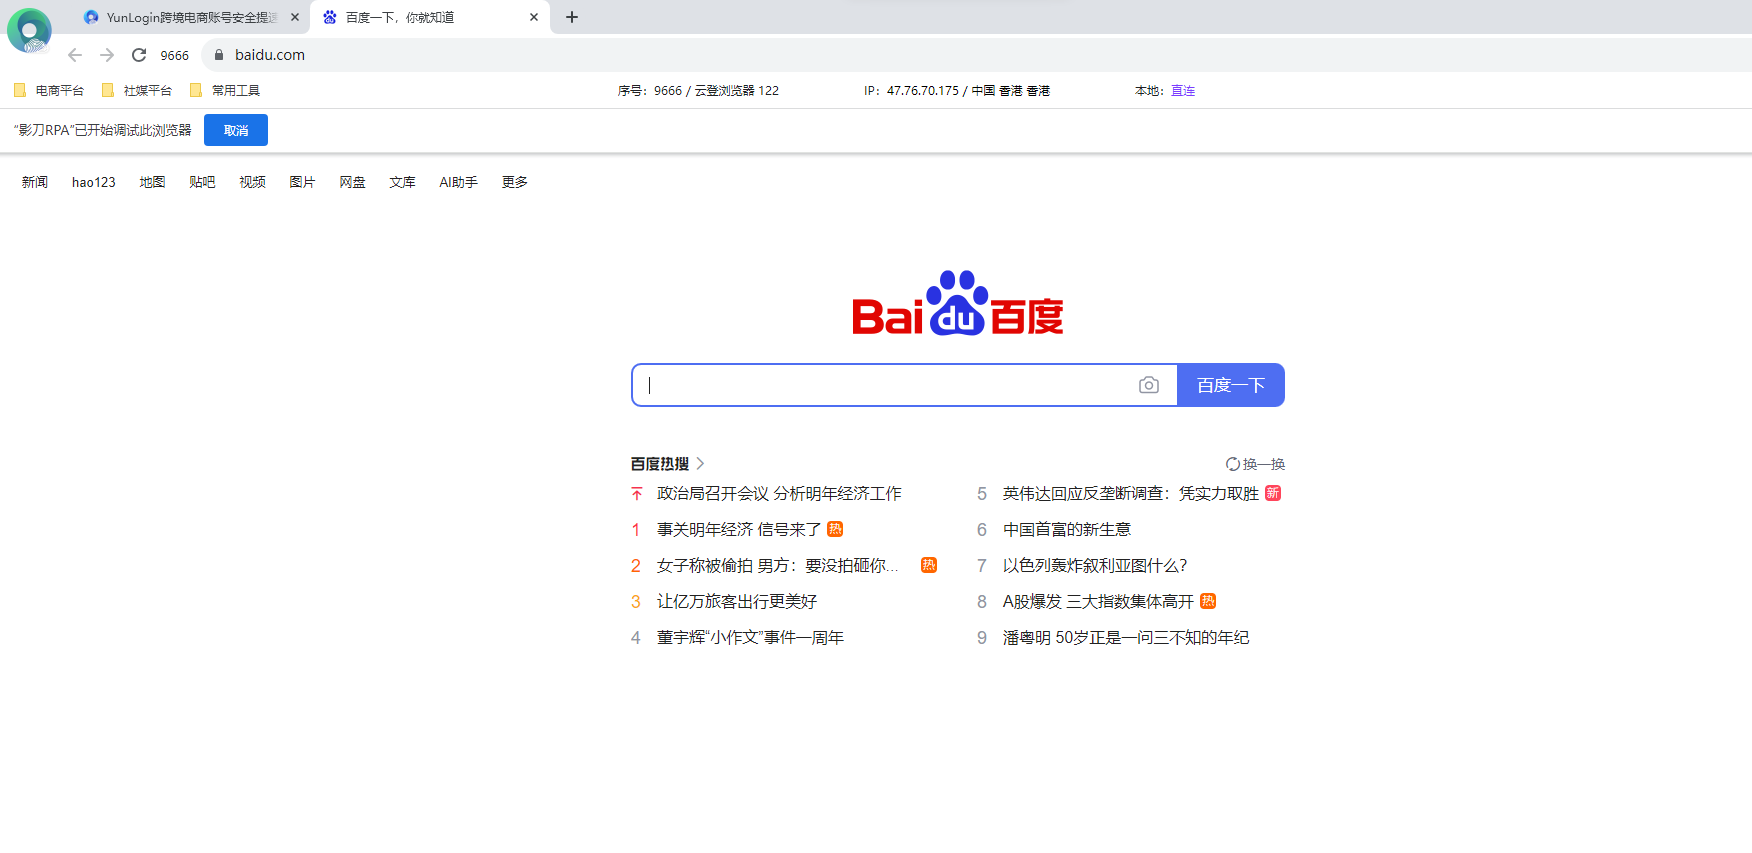Click 取消 to stop RPA debugging
Image resolution: width=1752 pixels, height=853 pixels.
[236, 130]
